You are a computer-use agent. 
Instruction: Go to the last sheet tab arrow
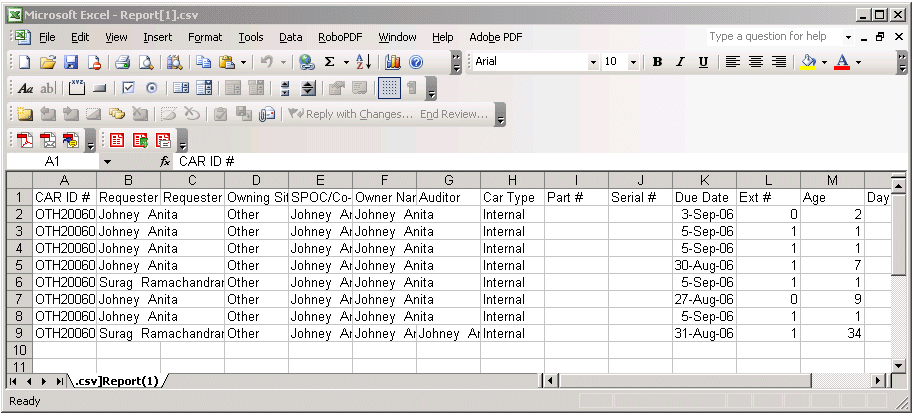pyautogui.click(x=59, y=381)
